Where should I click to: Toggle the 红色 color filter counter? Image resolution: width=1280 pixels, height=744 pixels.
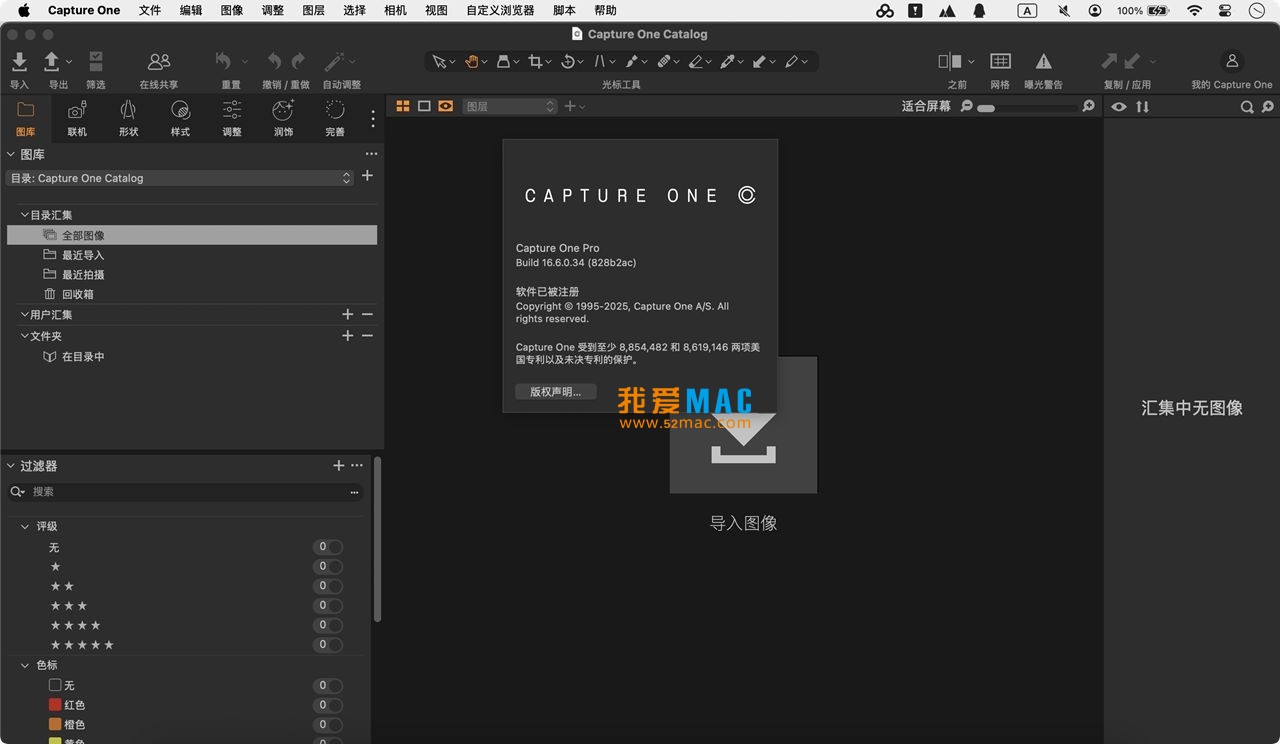click(x=327, y=705)
